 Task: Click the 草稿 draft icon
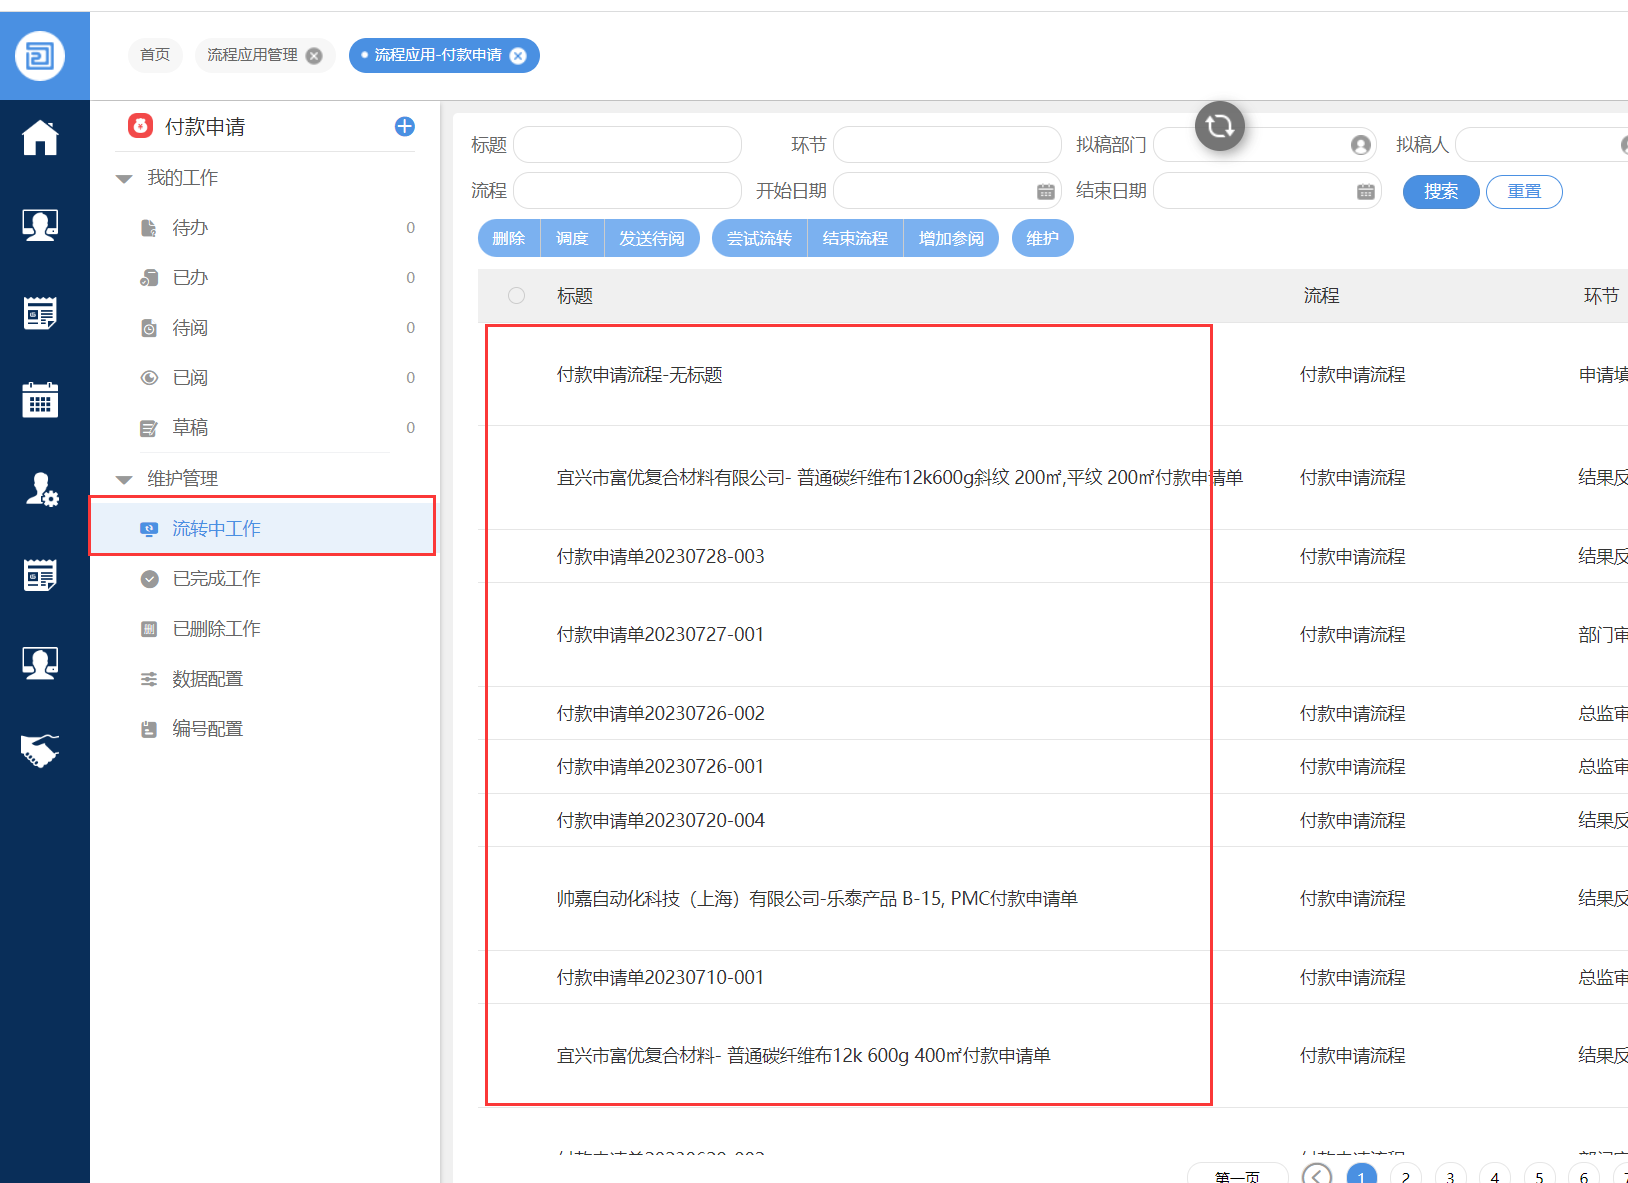[149, 428]
